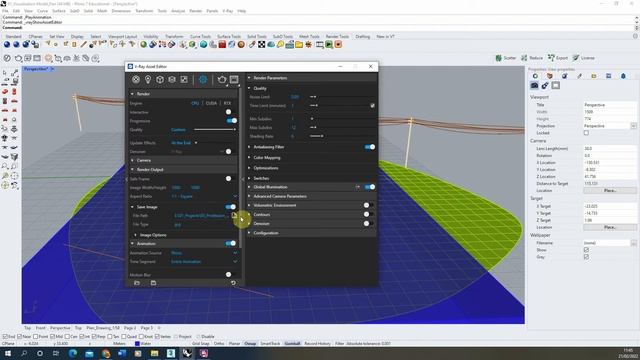This screenshot has width=640, height=360.
Task: Open Lights category lightbulb icon
Action: pos(148,80)
